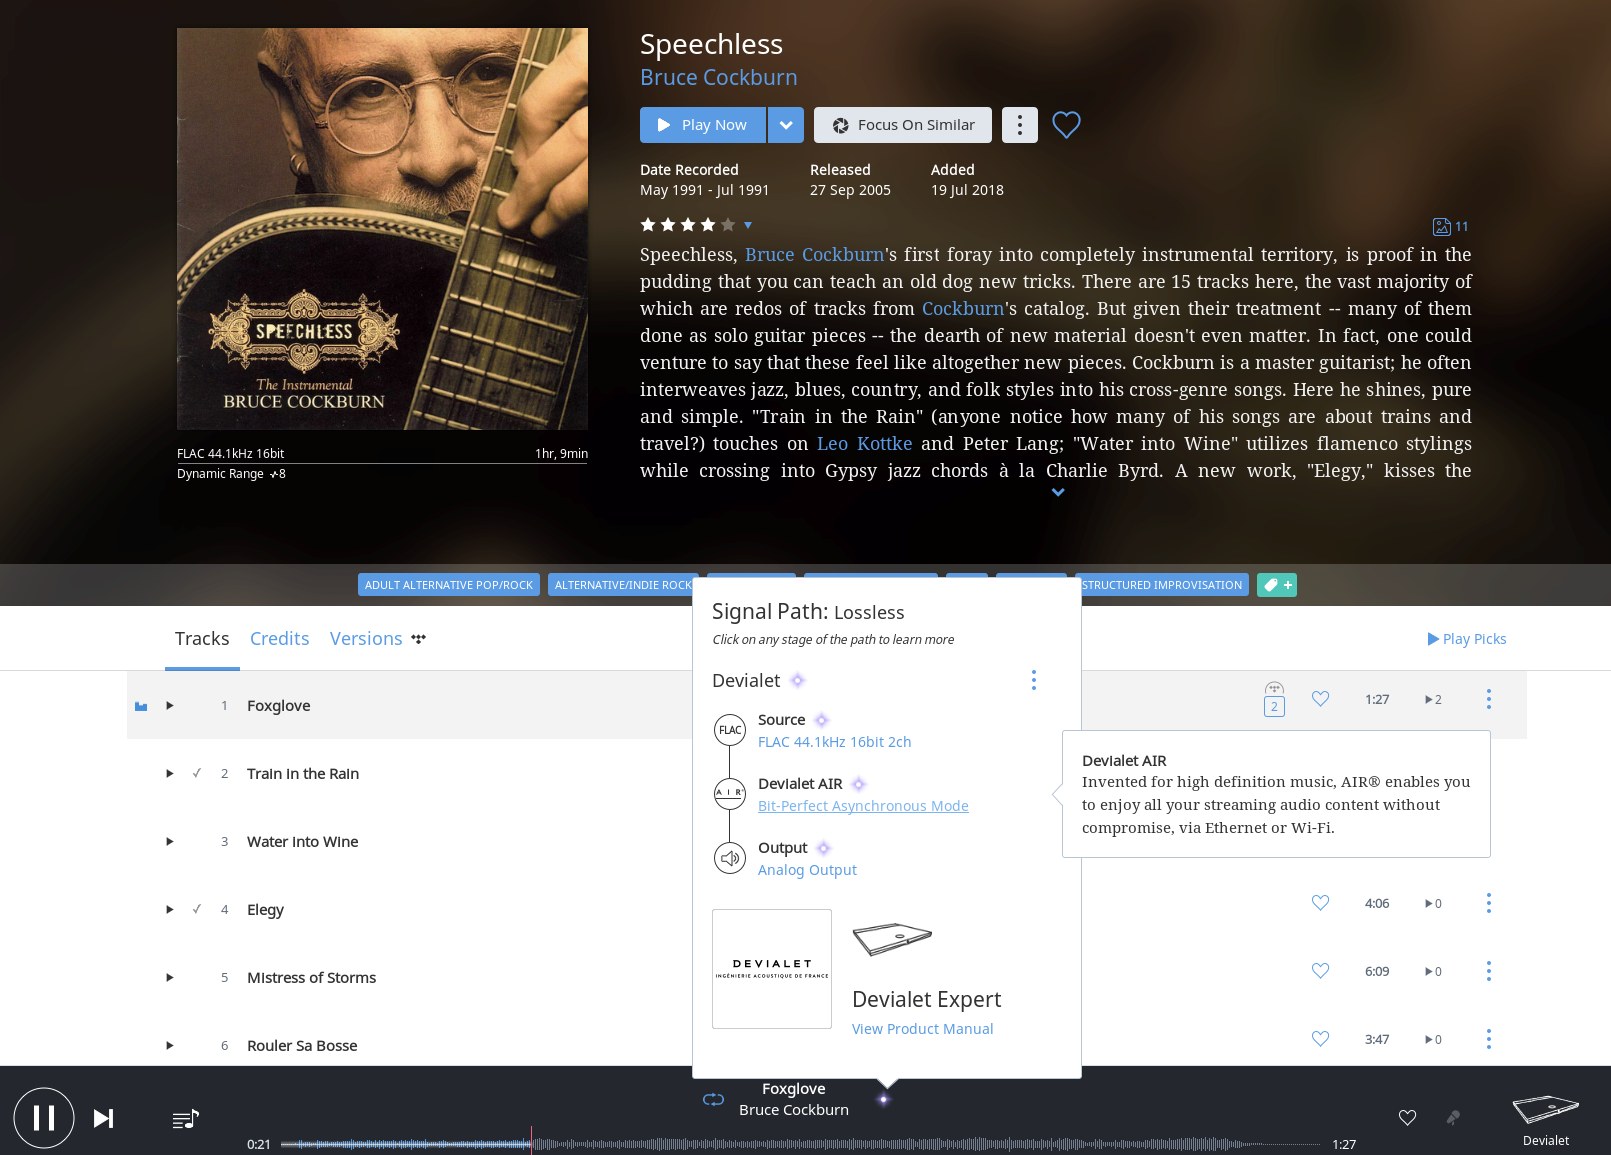
Task: Expand Play Now dropdown arrow
Action: pos(786,125)
